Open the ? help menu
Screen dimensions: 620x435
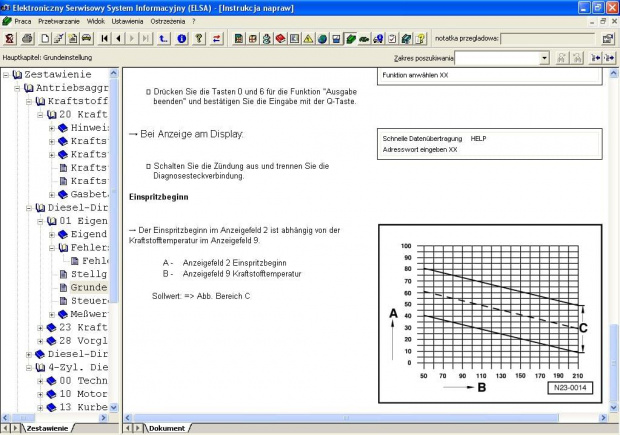pos(194,21)
